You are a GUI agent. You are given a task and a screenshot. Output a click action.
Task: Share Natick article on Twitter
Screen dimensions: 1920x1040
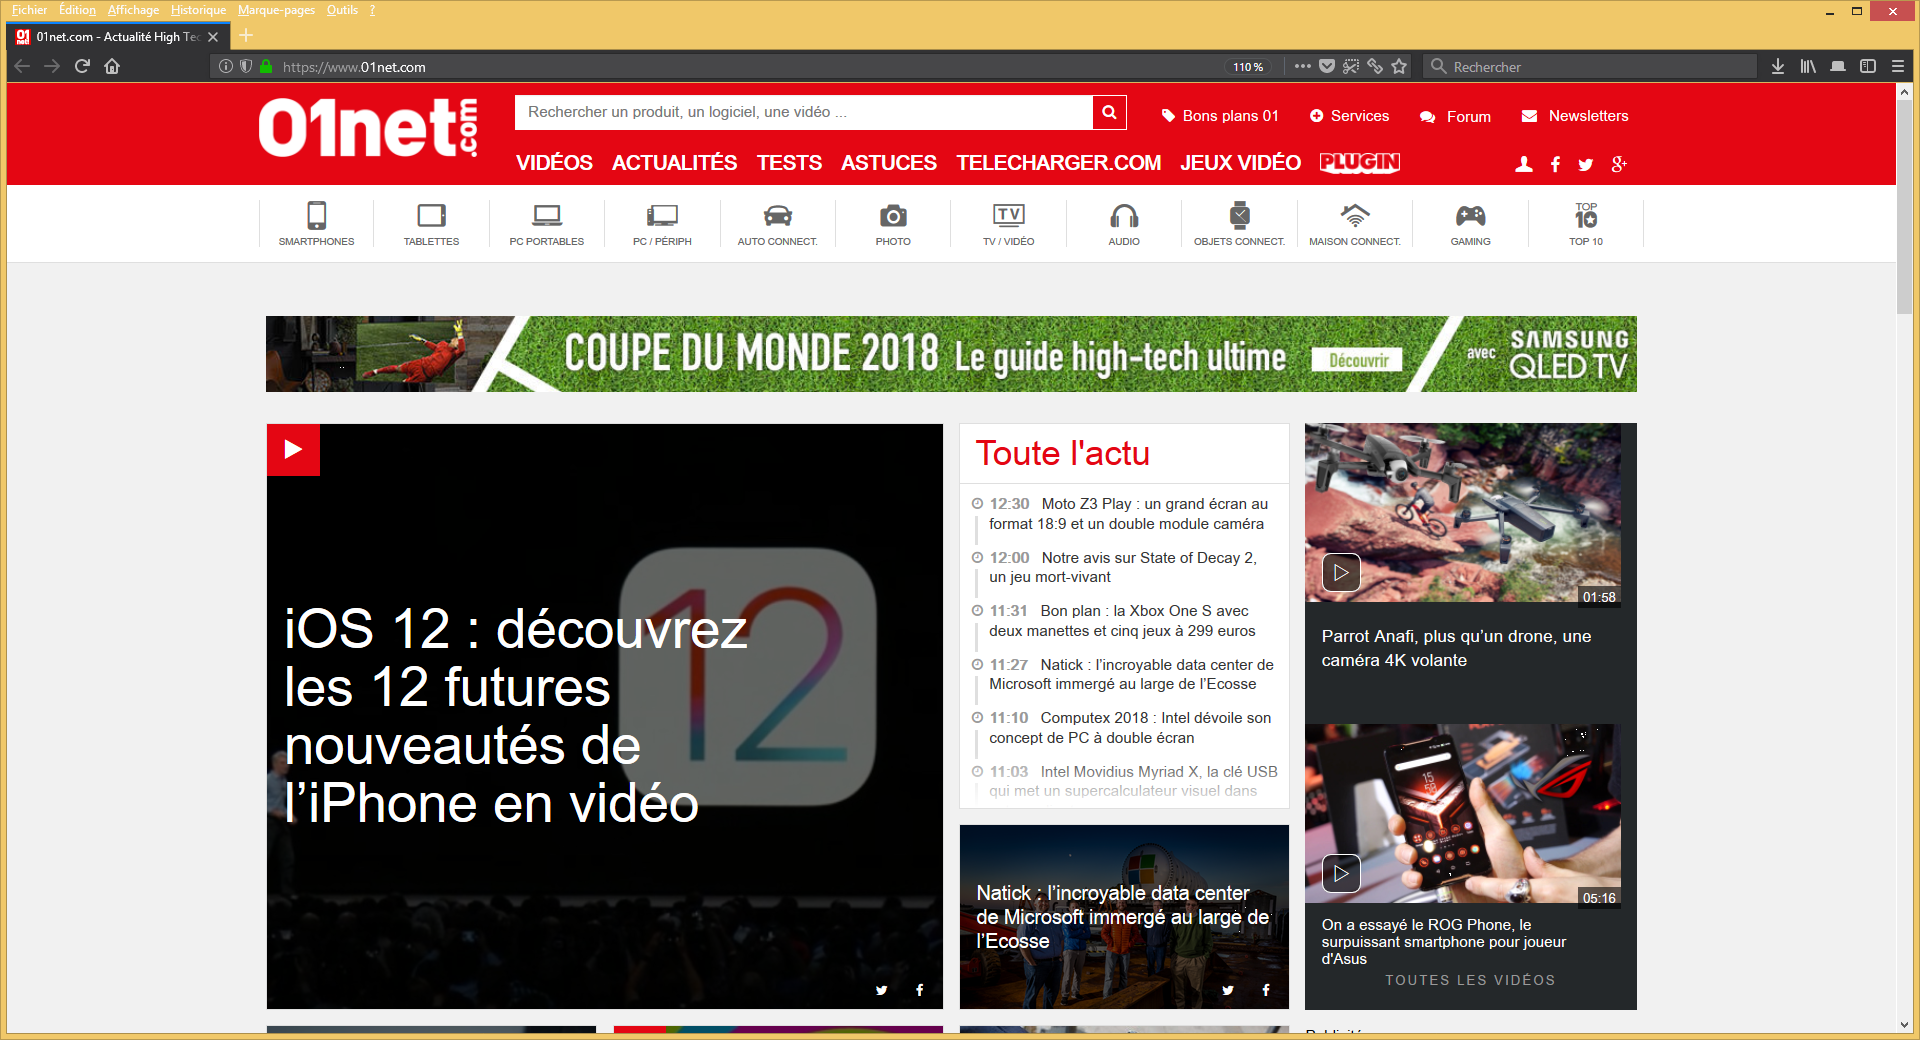1228,990
